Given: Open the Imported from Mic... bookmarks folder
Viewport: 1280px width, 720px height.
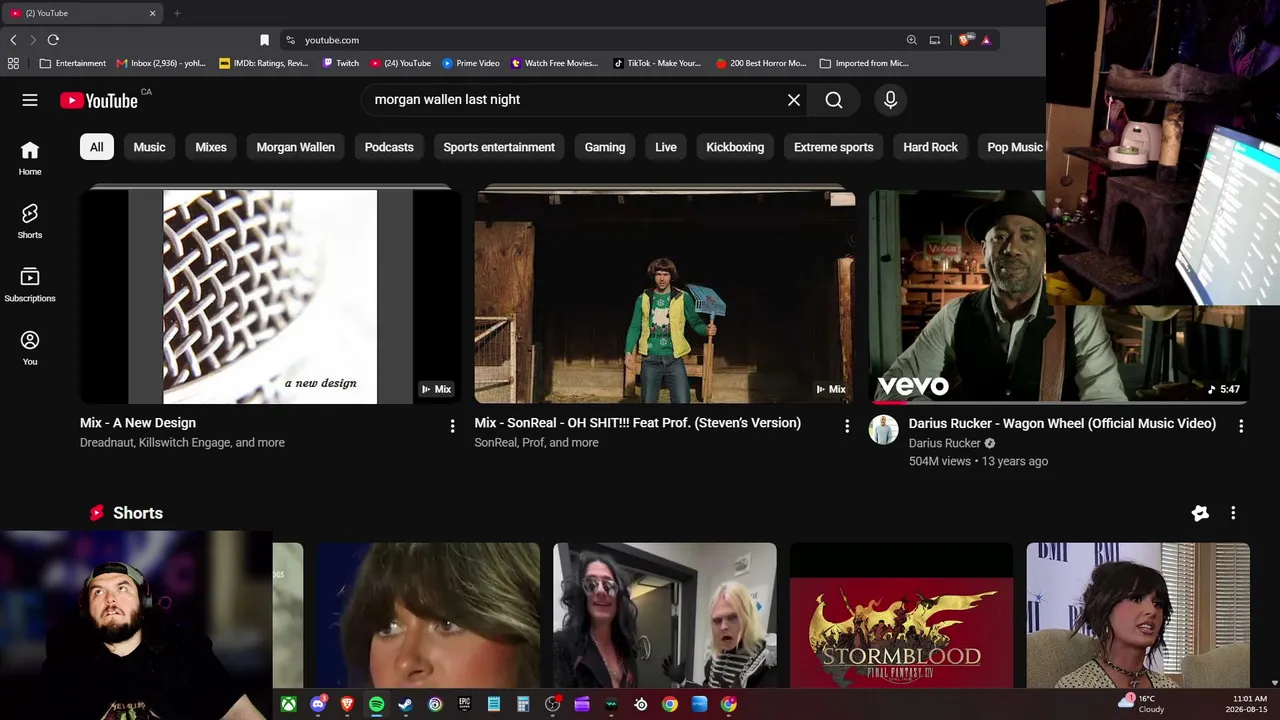Looking at the screenshot, I should (x=864, y=63).
